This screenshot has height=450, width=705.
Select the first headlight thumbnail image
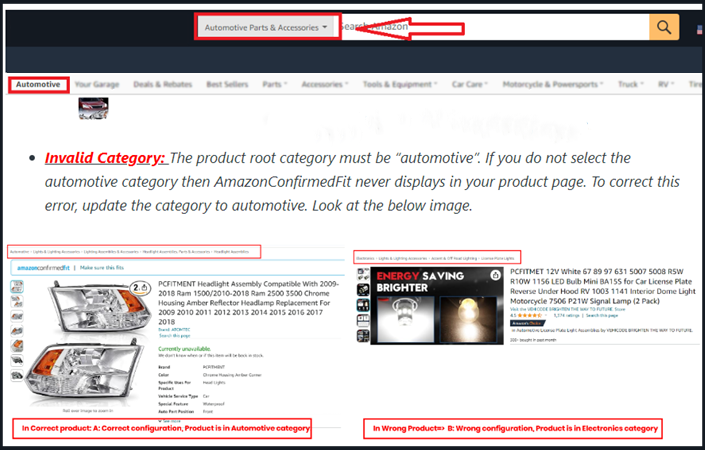pos(15,288)
